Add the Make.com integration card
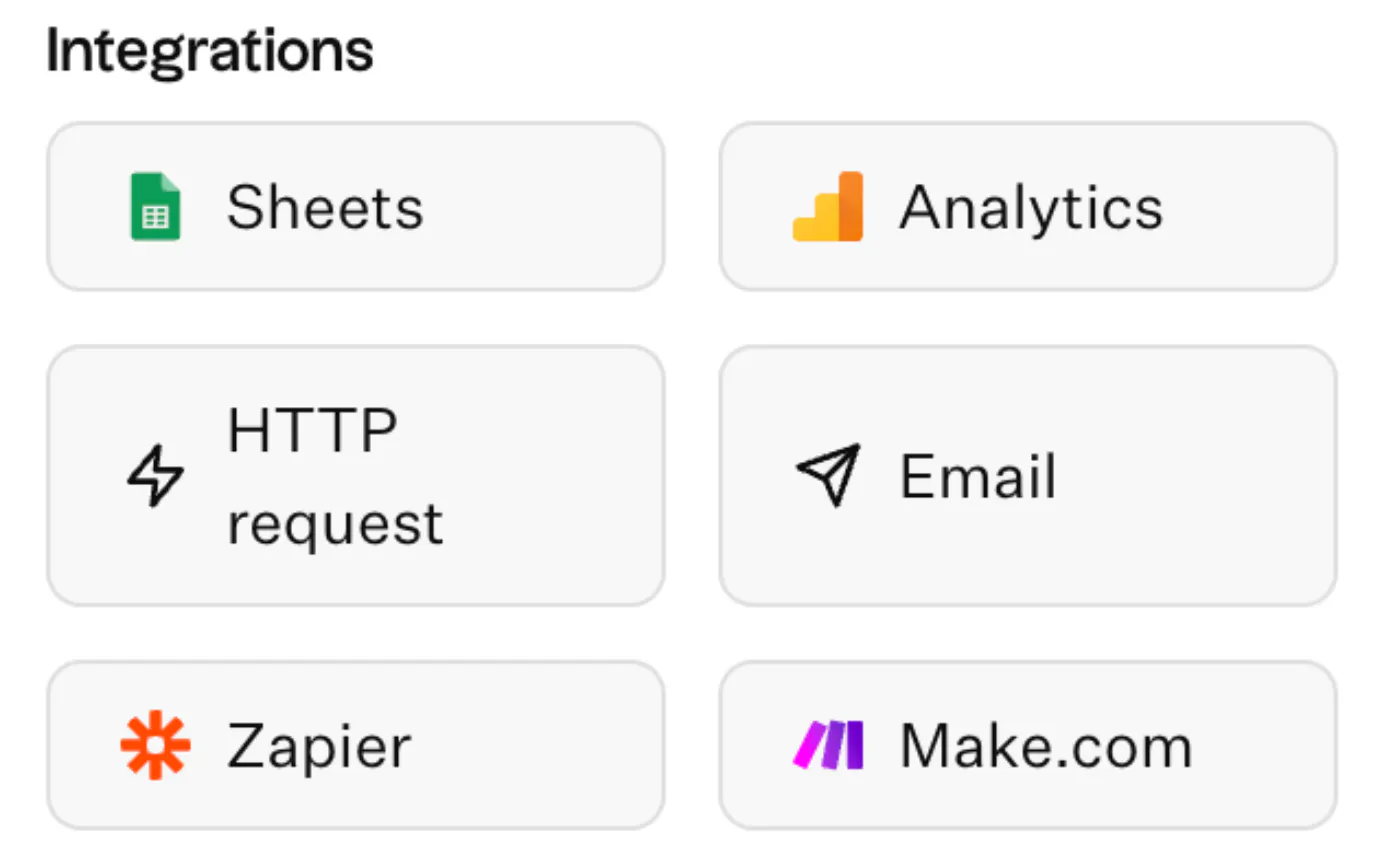 (1027, 746)
